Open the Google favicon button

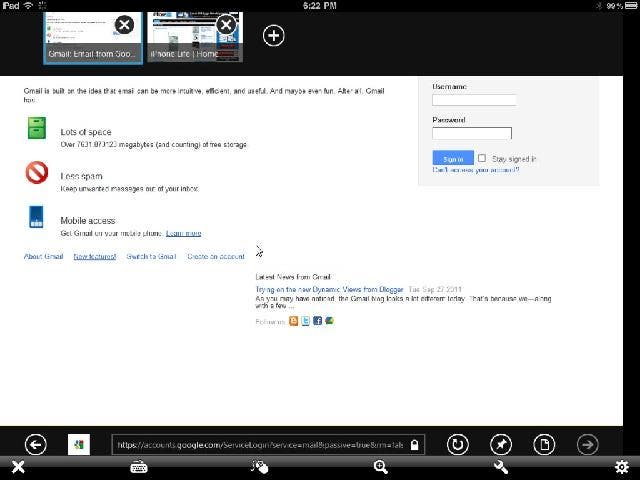coord(79,444)
